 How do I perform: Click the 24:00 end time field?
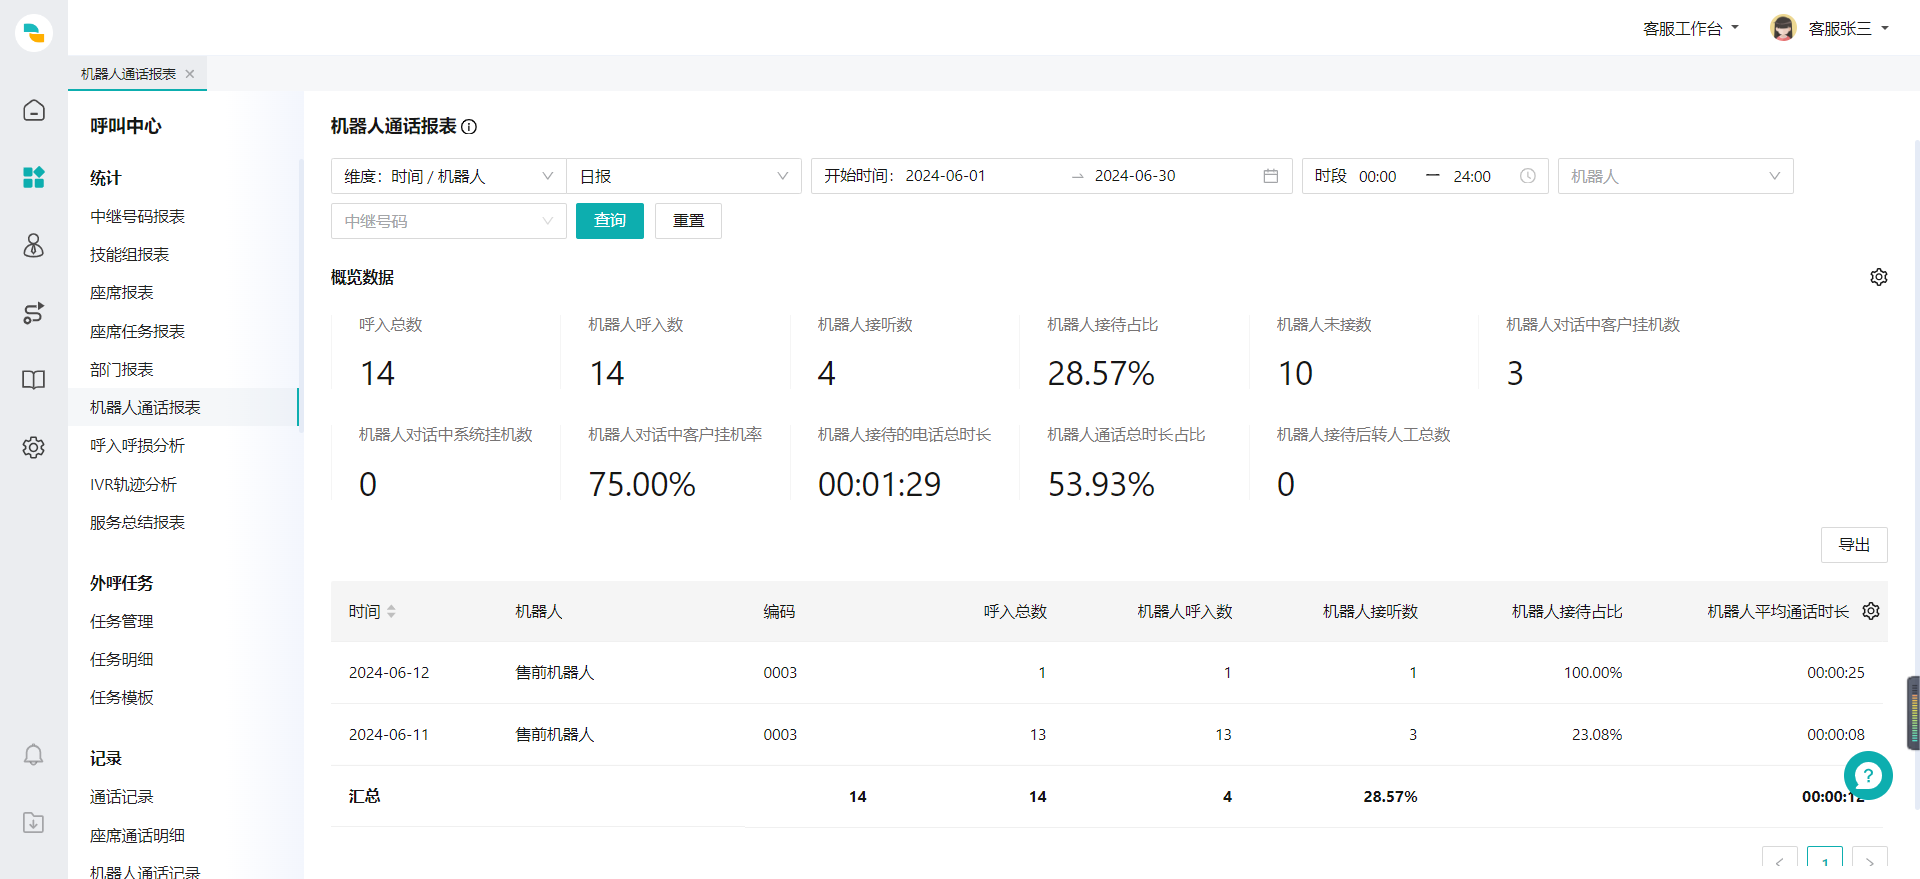[x=1472, y=177]
